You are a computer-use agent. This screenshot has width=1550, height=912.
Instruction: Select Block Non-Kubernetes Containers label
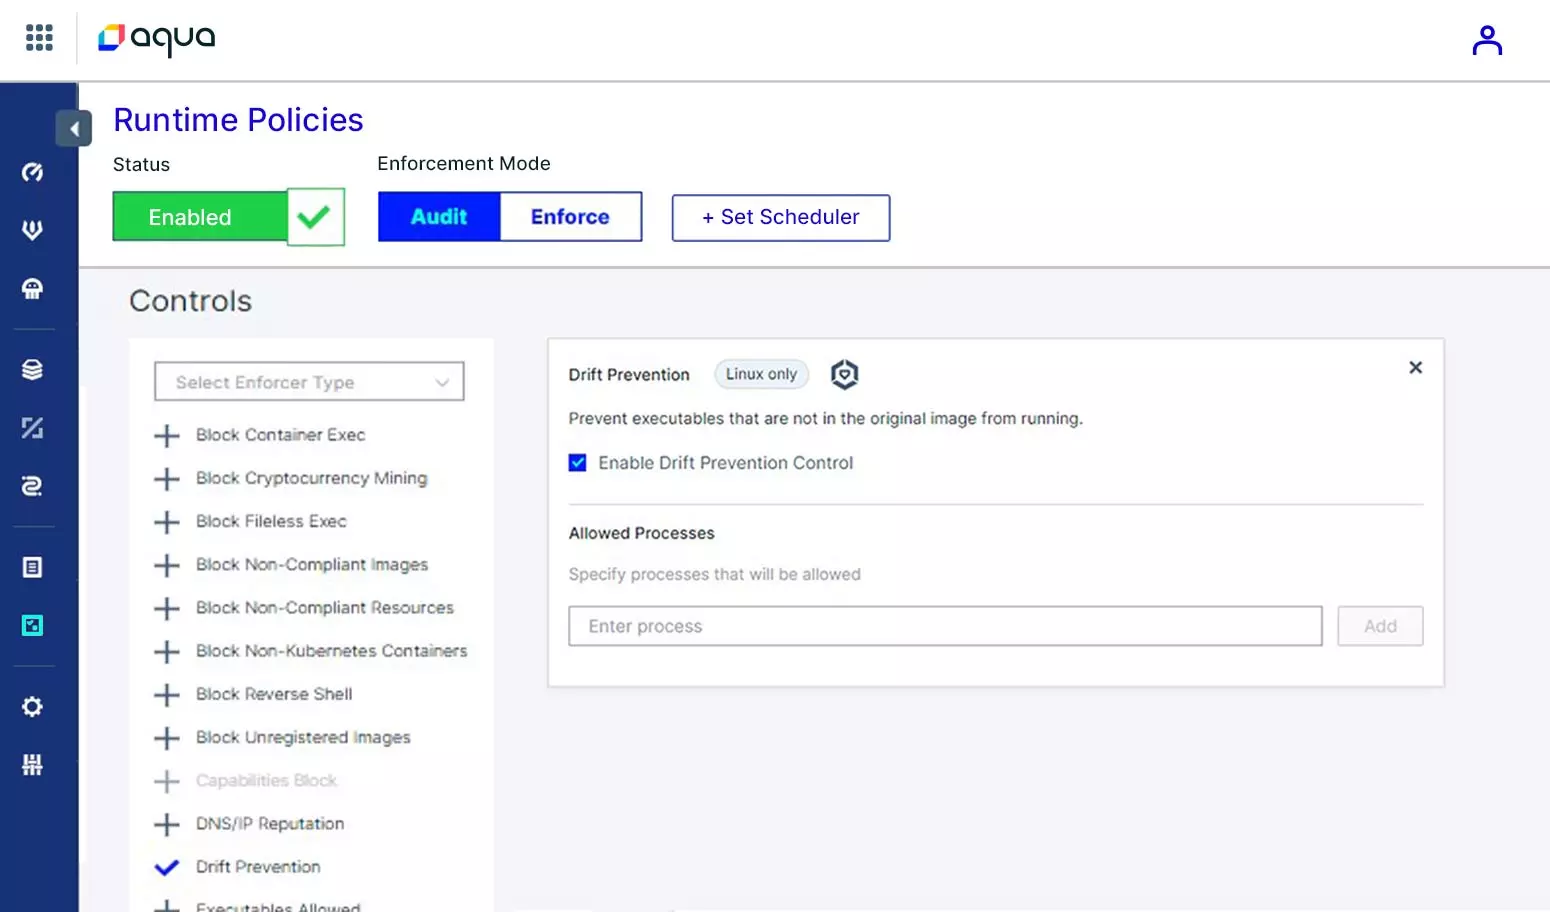[x=332, y=651]
